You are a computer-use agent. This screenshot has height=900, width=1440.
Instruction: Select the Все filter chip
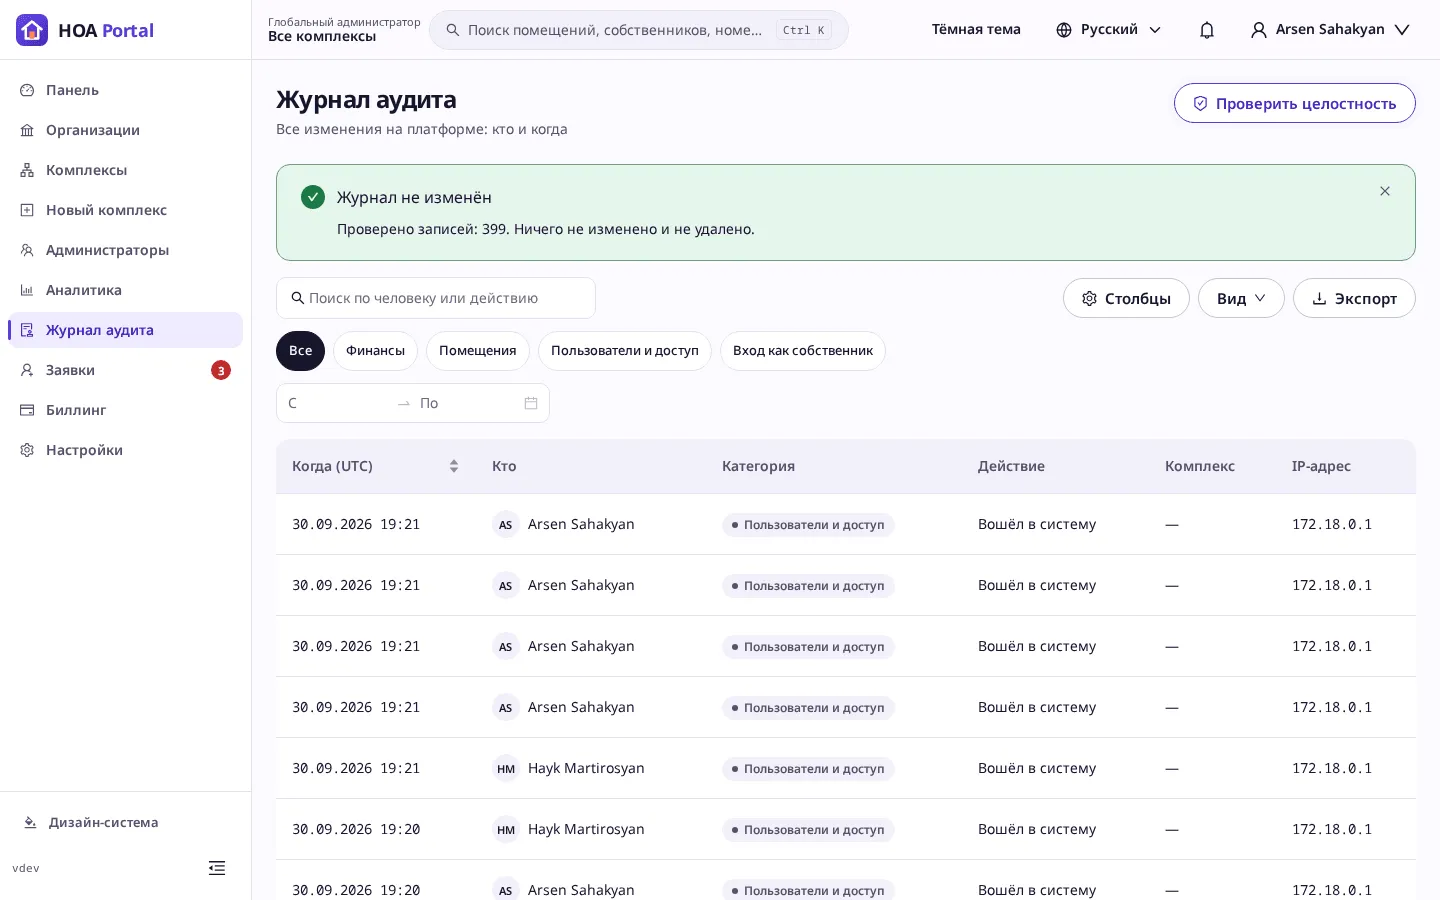301,351
